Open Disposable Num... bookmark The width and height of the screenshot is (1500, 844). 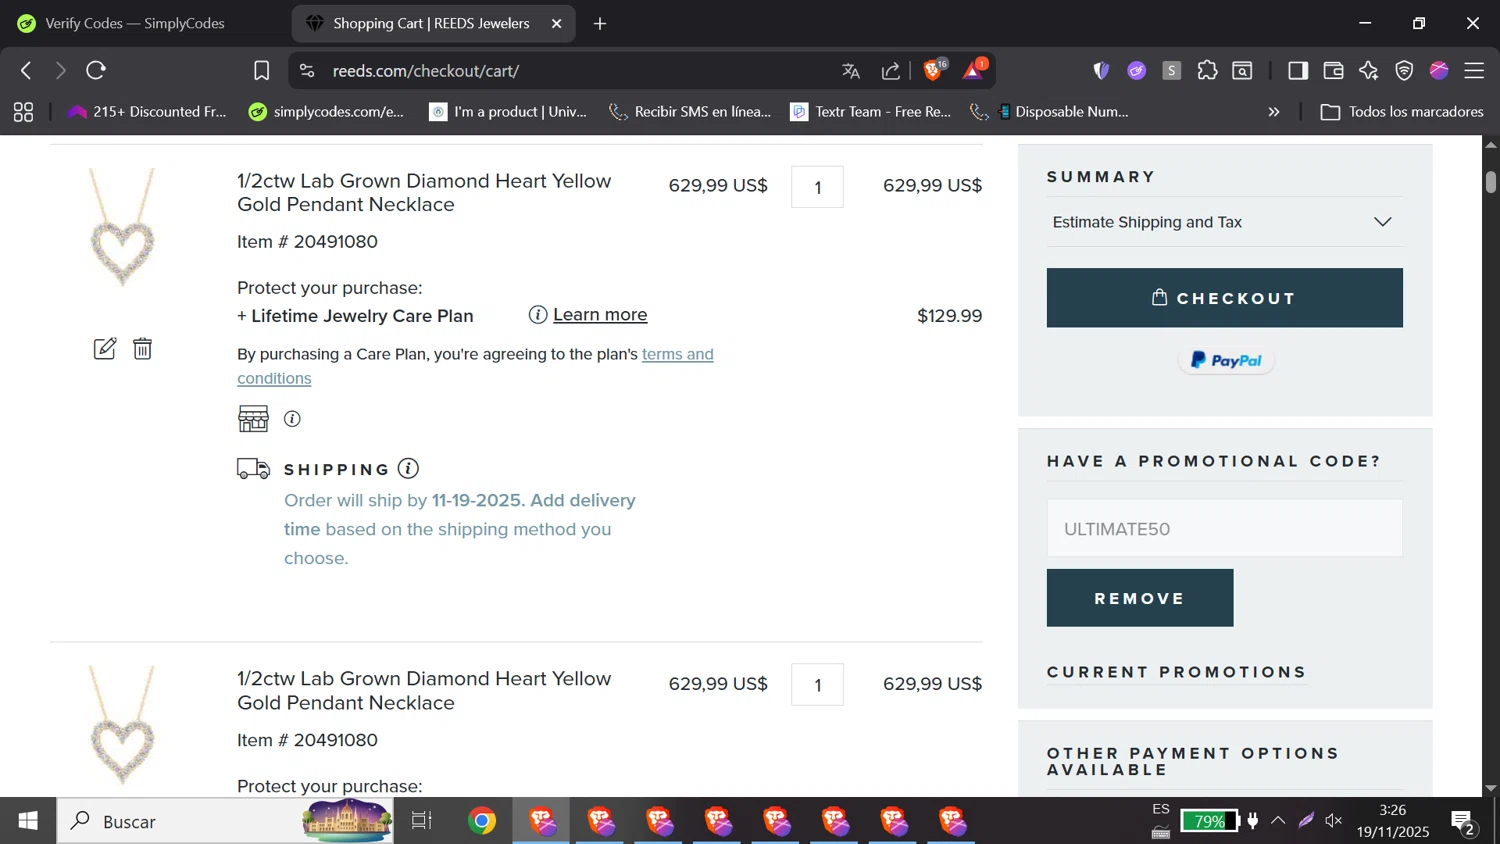pos(1050,112)
